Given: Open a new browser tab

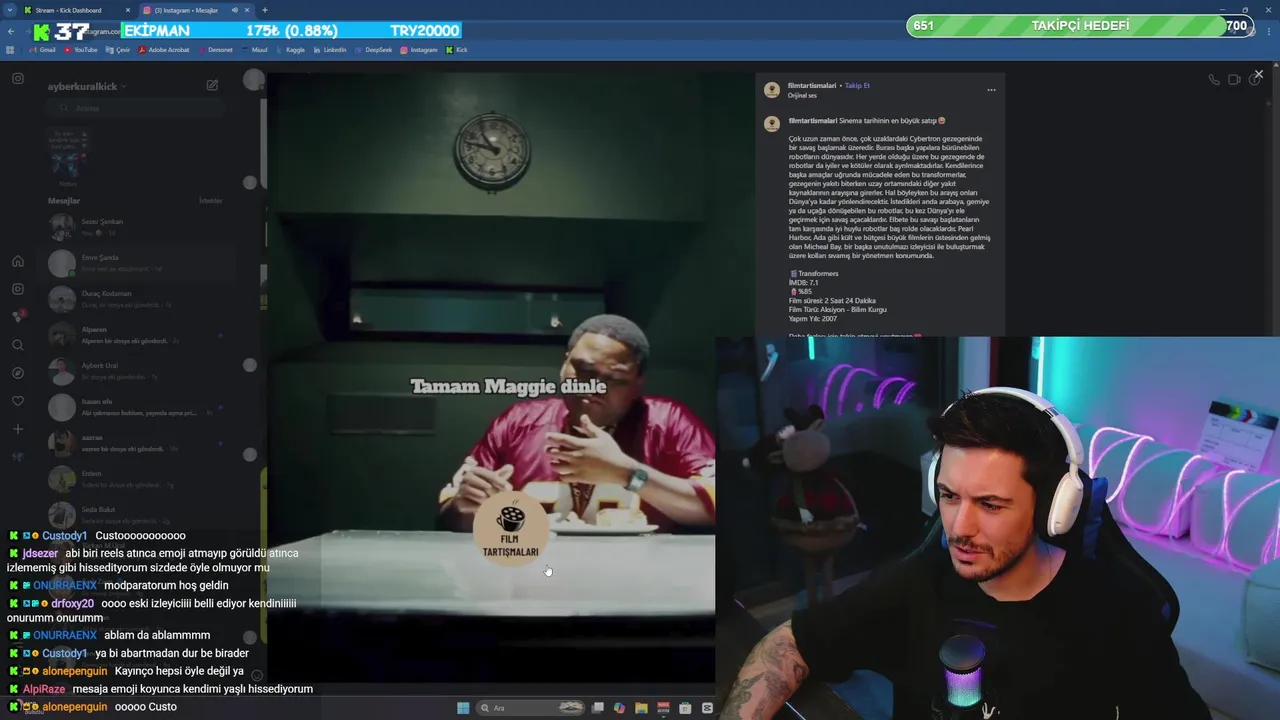Looking at the screenshot, I should [265, 10].
